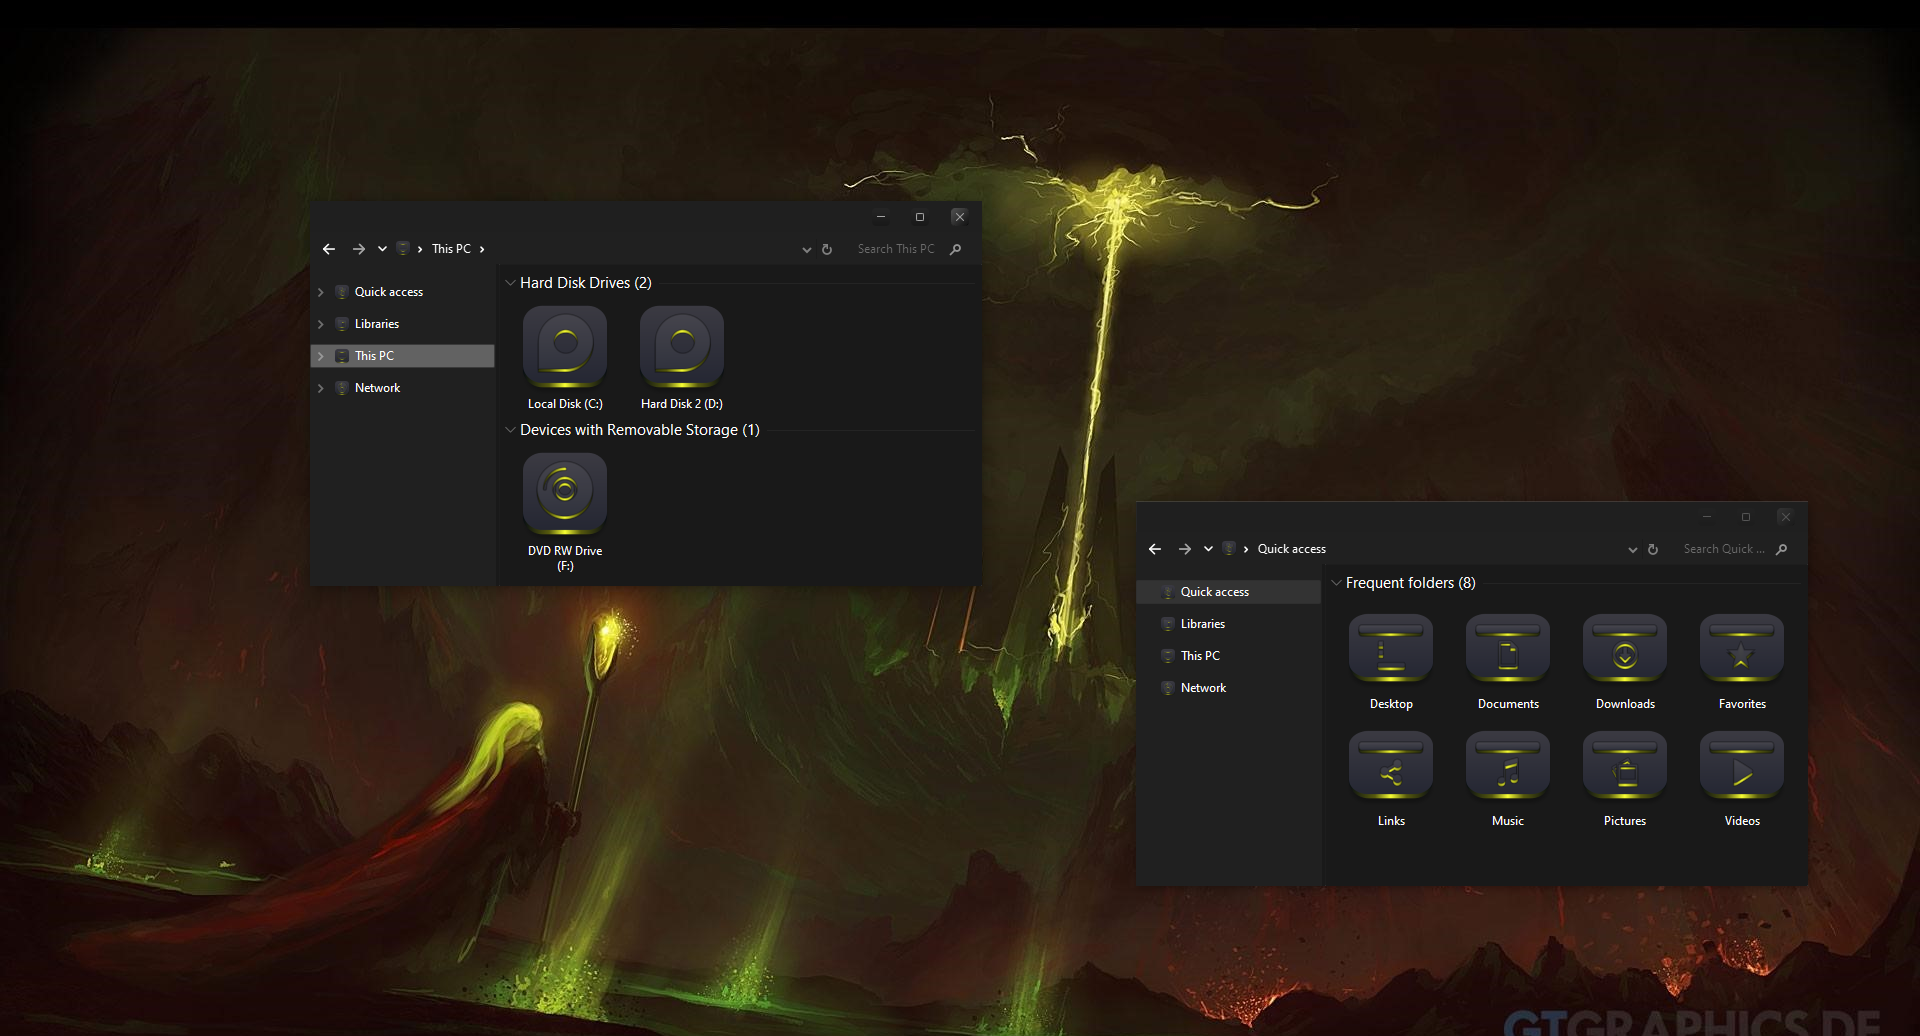
Task: Go forward in the Quick access window
Action: (x=1185, y=549)
